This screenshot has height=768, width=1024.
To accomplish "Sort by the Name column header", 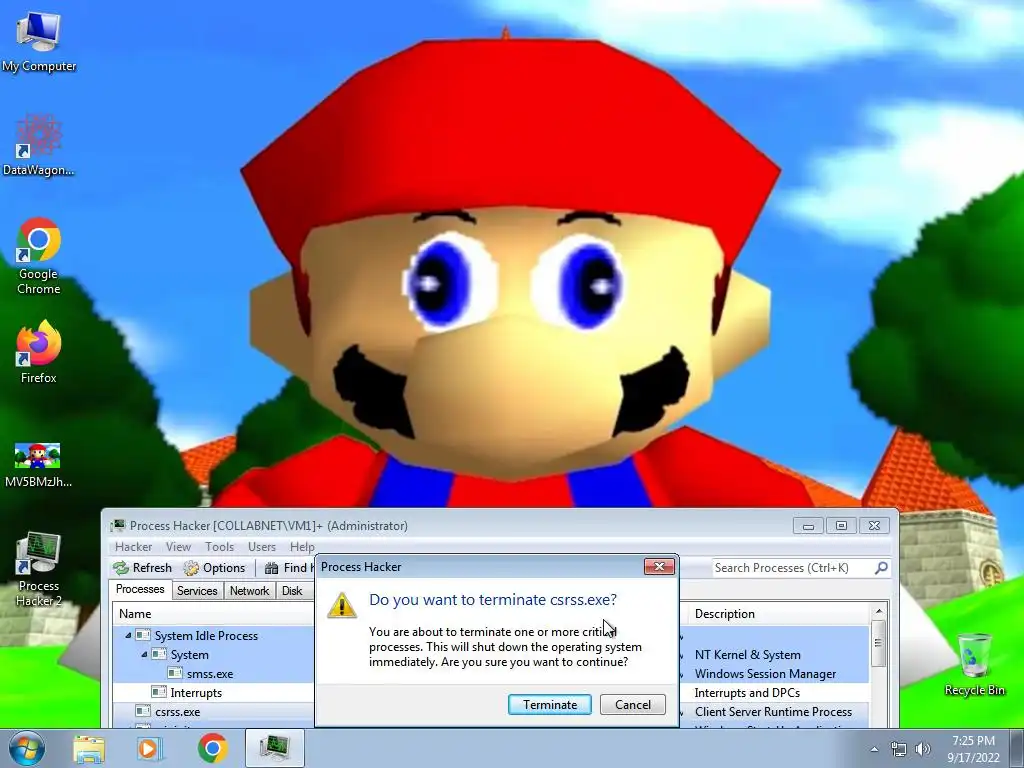I will point(214,614).
